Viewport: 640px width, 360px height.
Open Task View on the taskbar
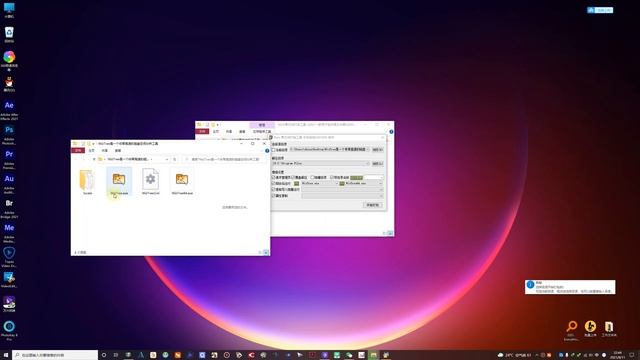tap(116, 355)
